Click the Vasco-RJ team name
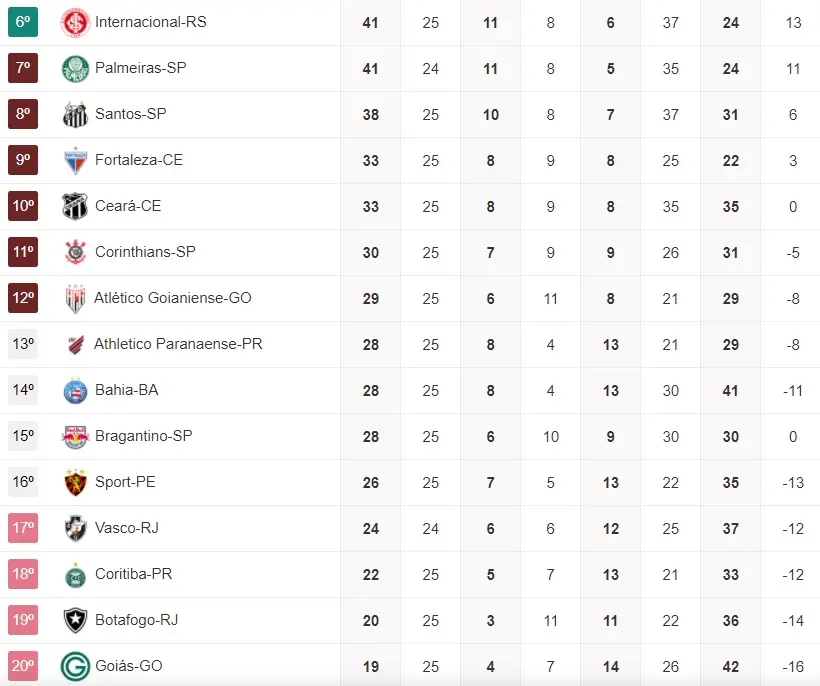 [x=127, y=528]
